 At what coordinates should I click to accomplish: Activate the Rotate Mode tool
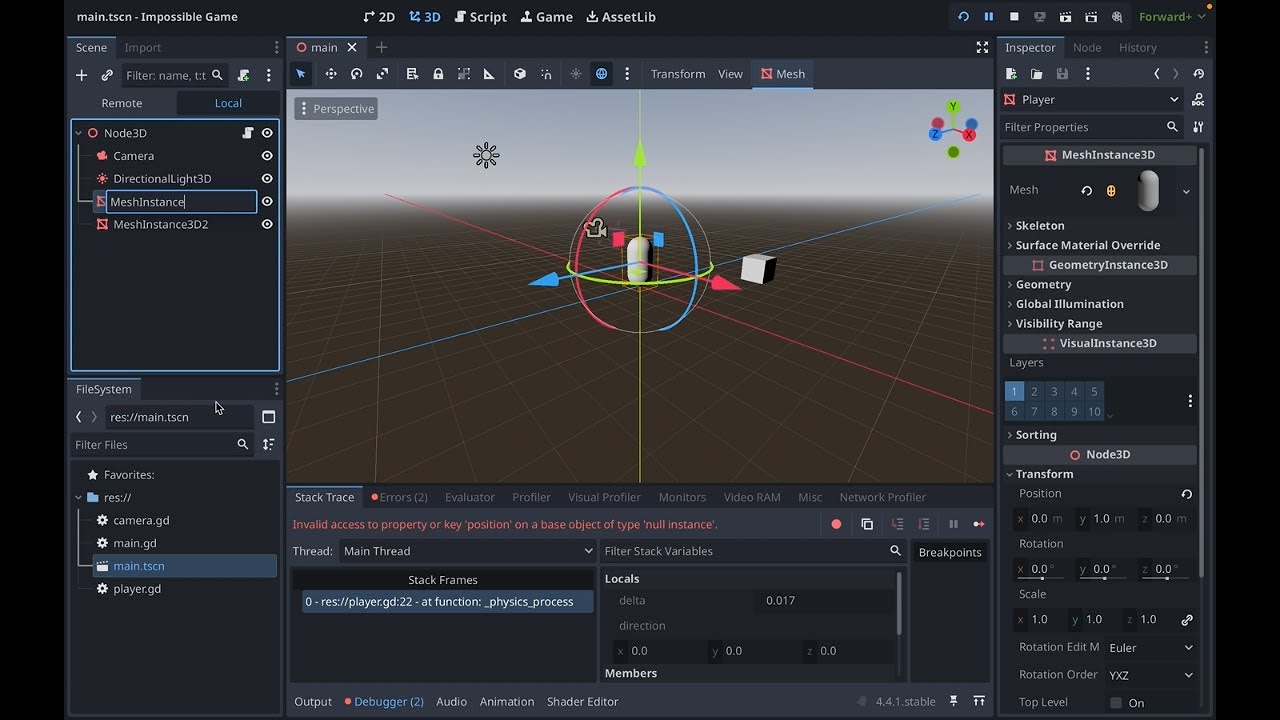[356, 74]
